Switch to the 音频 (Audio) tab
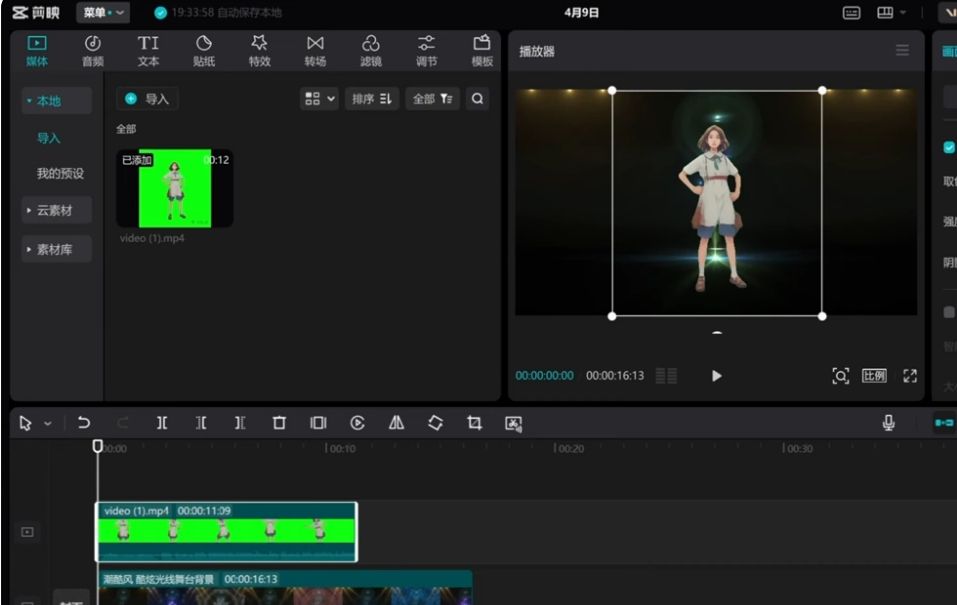Screen dimensions: 957x605 point(92,50)
